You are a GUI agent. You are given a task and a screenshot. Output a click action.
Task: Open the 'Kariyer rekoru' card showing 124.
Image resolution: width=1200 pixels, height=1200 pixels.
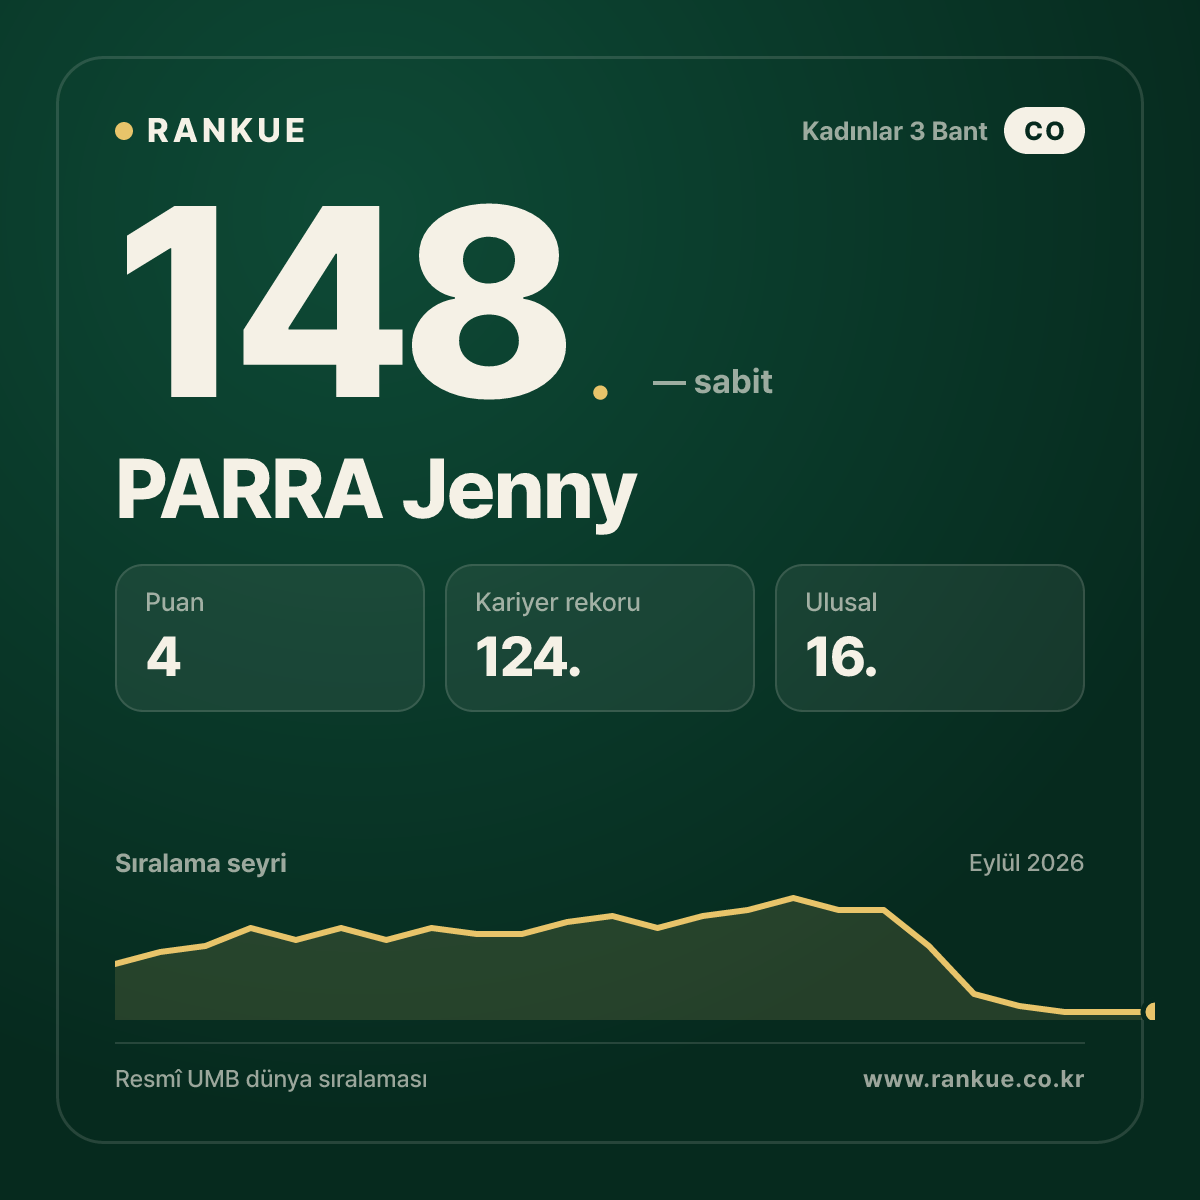click(x=600, y=638)
